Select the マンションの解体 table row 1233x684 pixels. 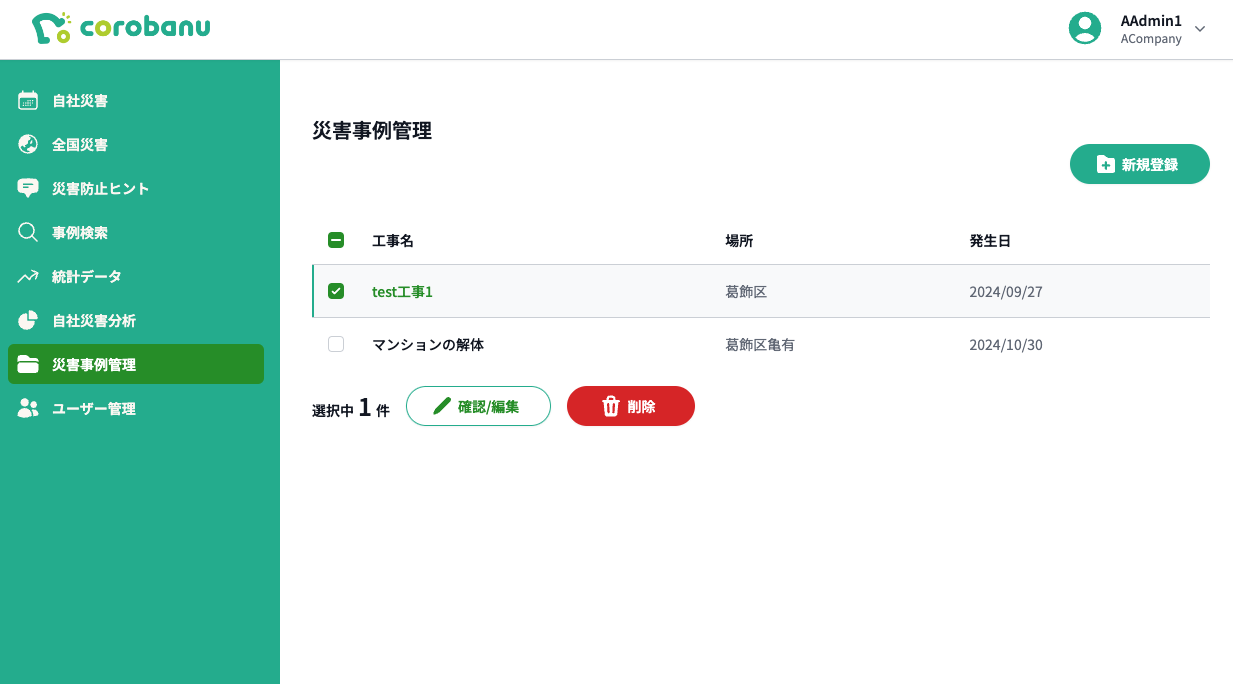pyautogui.click(x=700, y=344)
